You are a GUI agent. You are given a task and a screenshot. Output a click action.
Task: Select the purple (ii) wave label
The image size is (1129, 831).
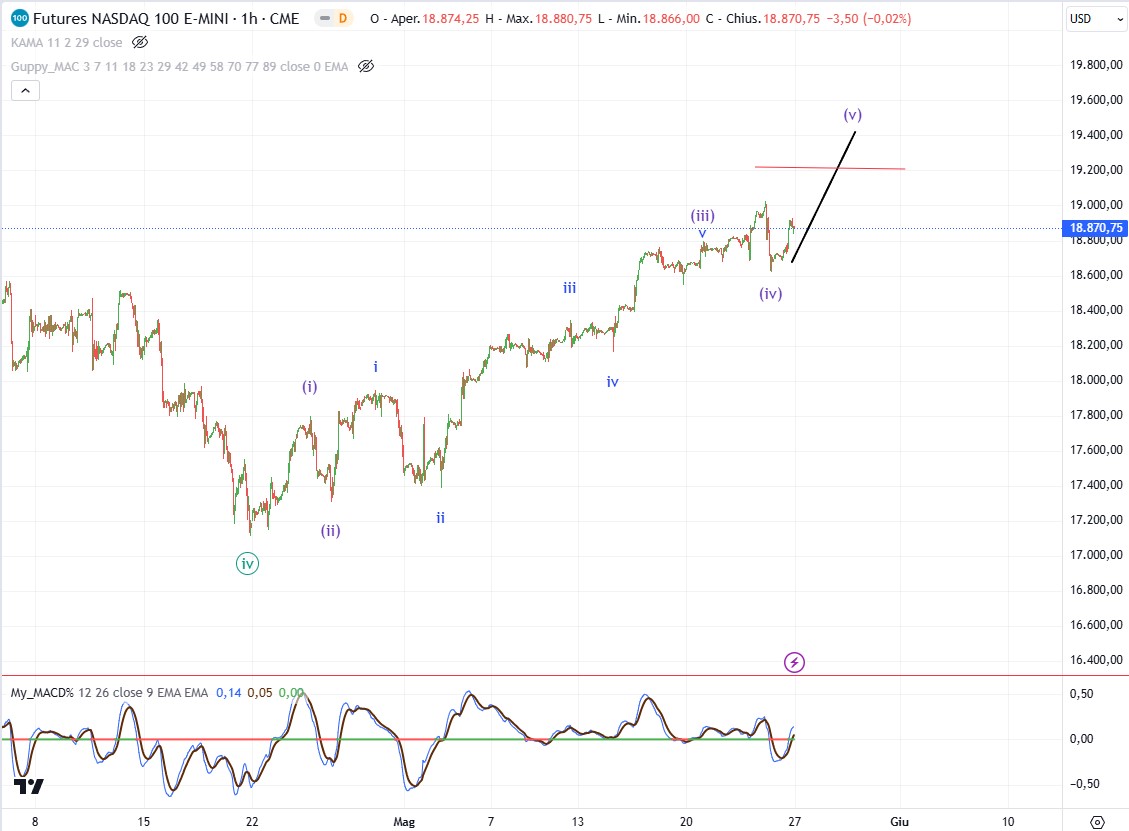330,531
